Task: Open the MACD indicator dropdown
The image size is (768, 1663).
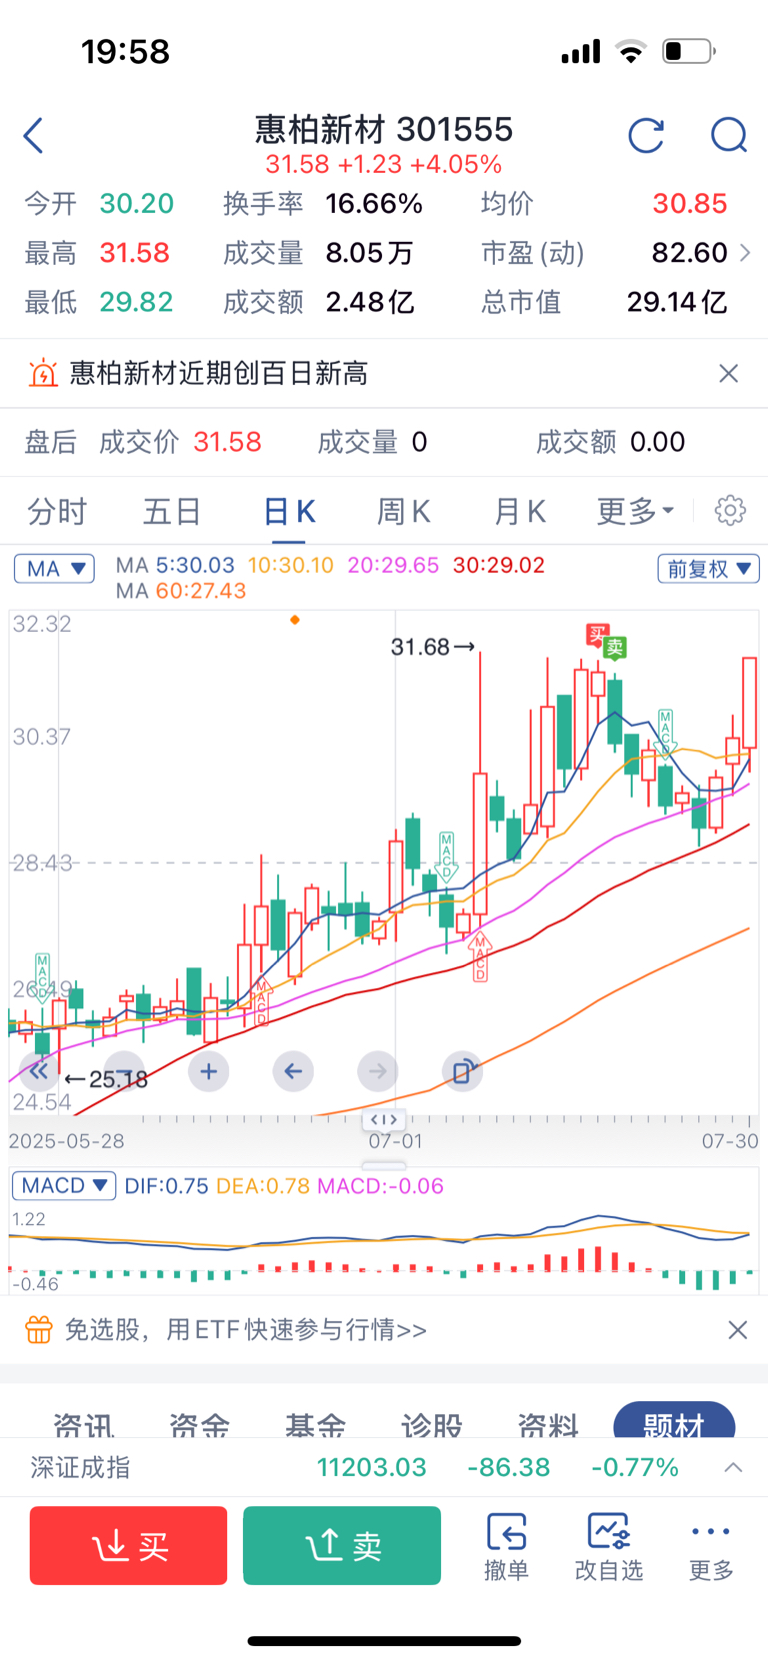Action: 64,1186
